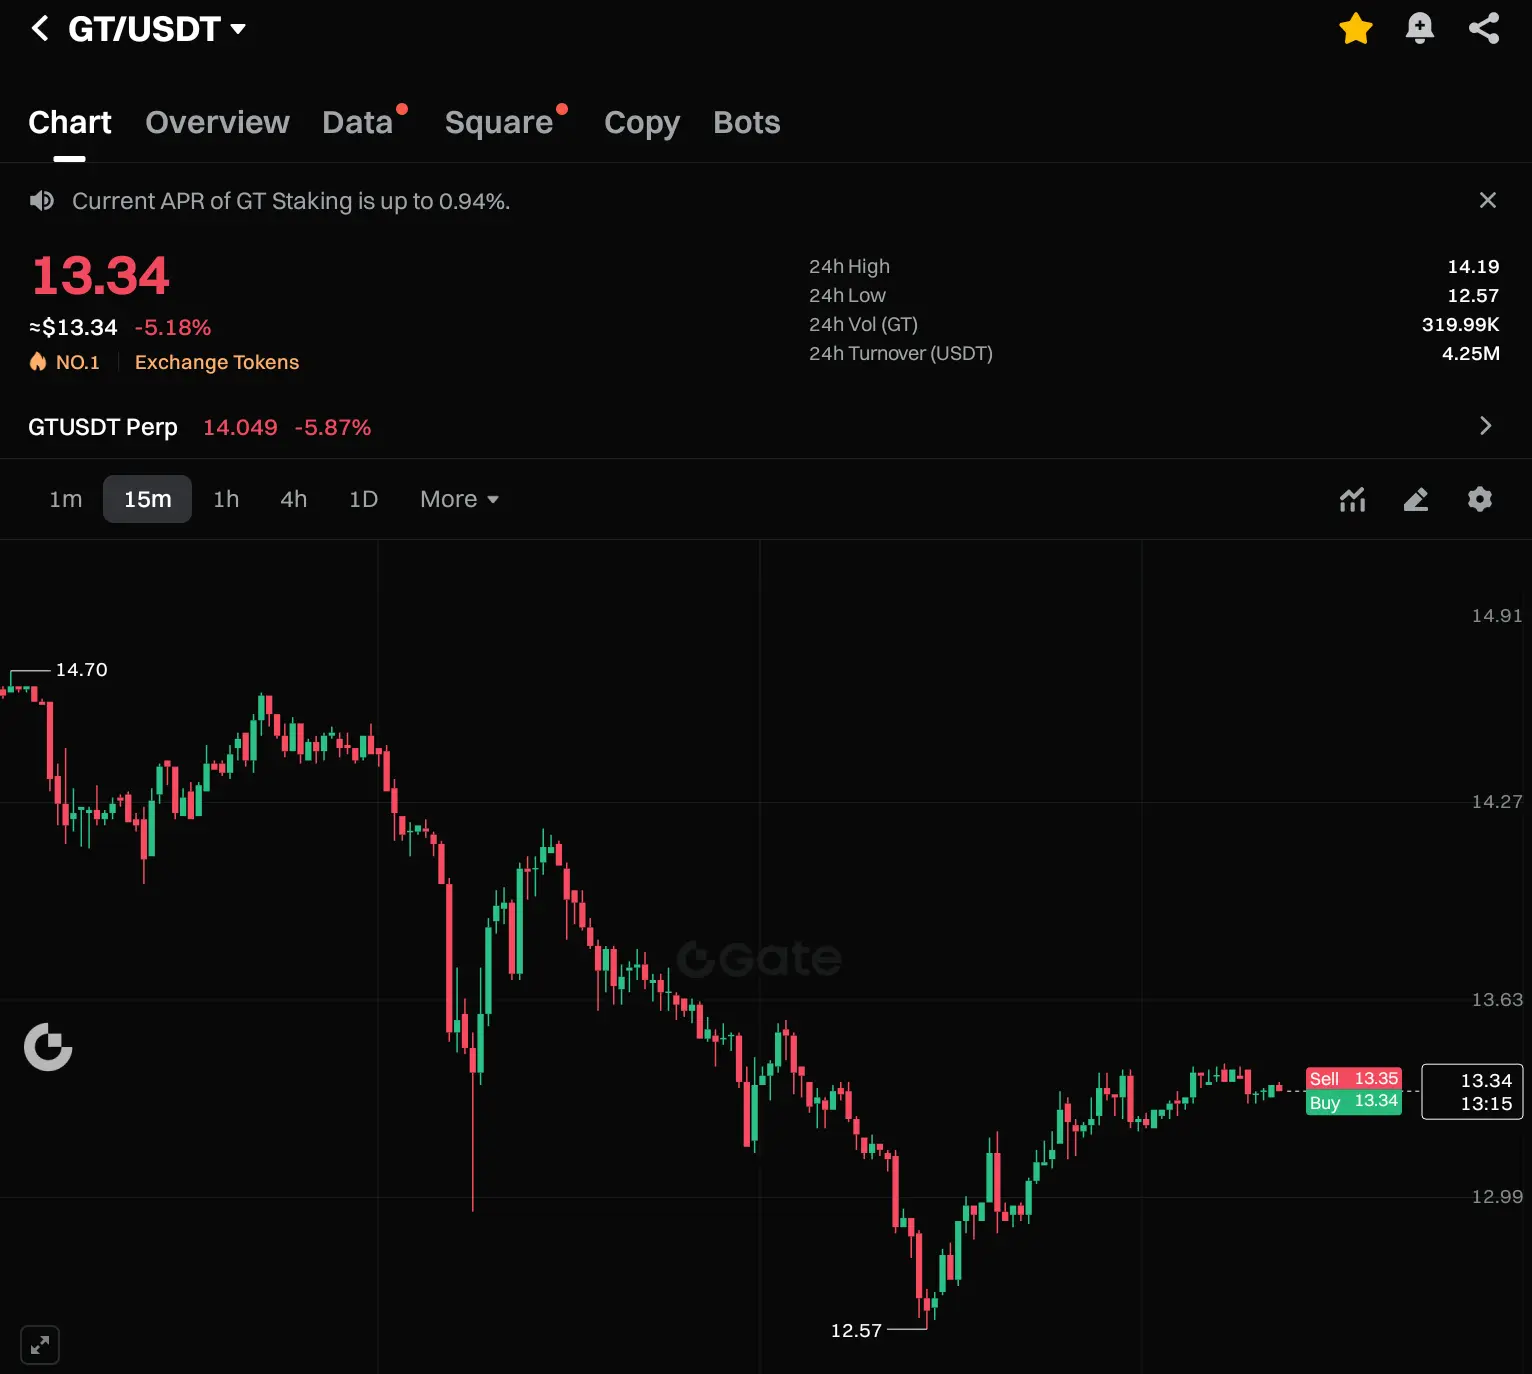The image size is (1532, 1374).
Task: Tap the back arrow icon
Action: pos(40,28)
